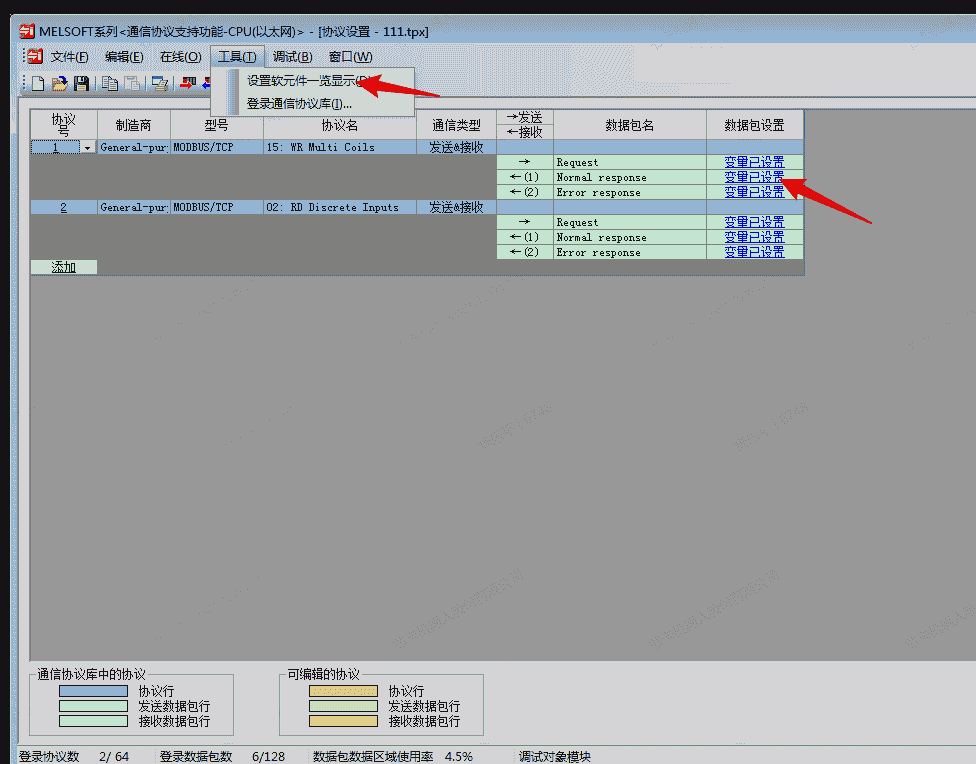Viewport: 976px width, 764px height.
Task: Open 变量已设置 link for protocol 1 Request
Action: [x=754, y=162]
